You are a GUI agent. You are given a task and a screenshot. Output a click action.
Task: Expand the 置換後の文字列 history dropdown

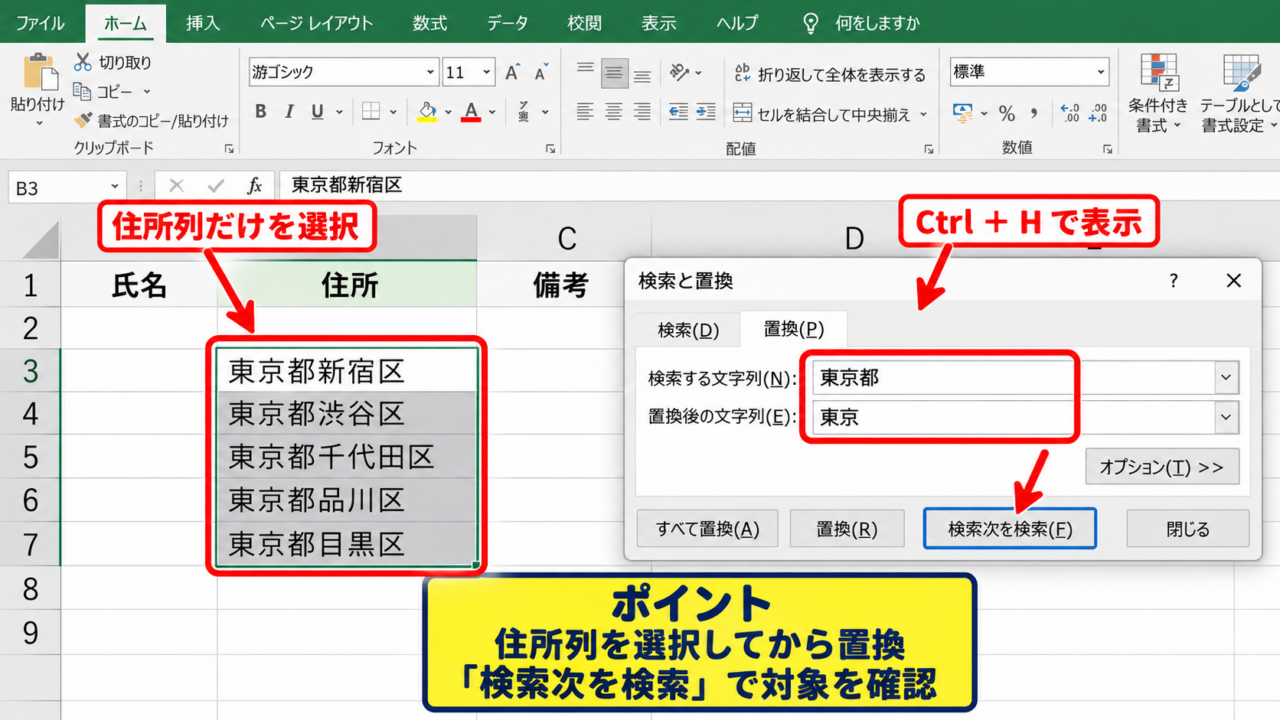click(1226, 418)
